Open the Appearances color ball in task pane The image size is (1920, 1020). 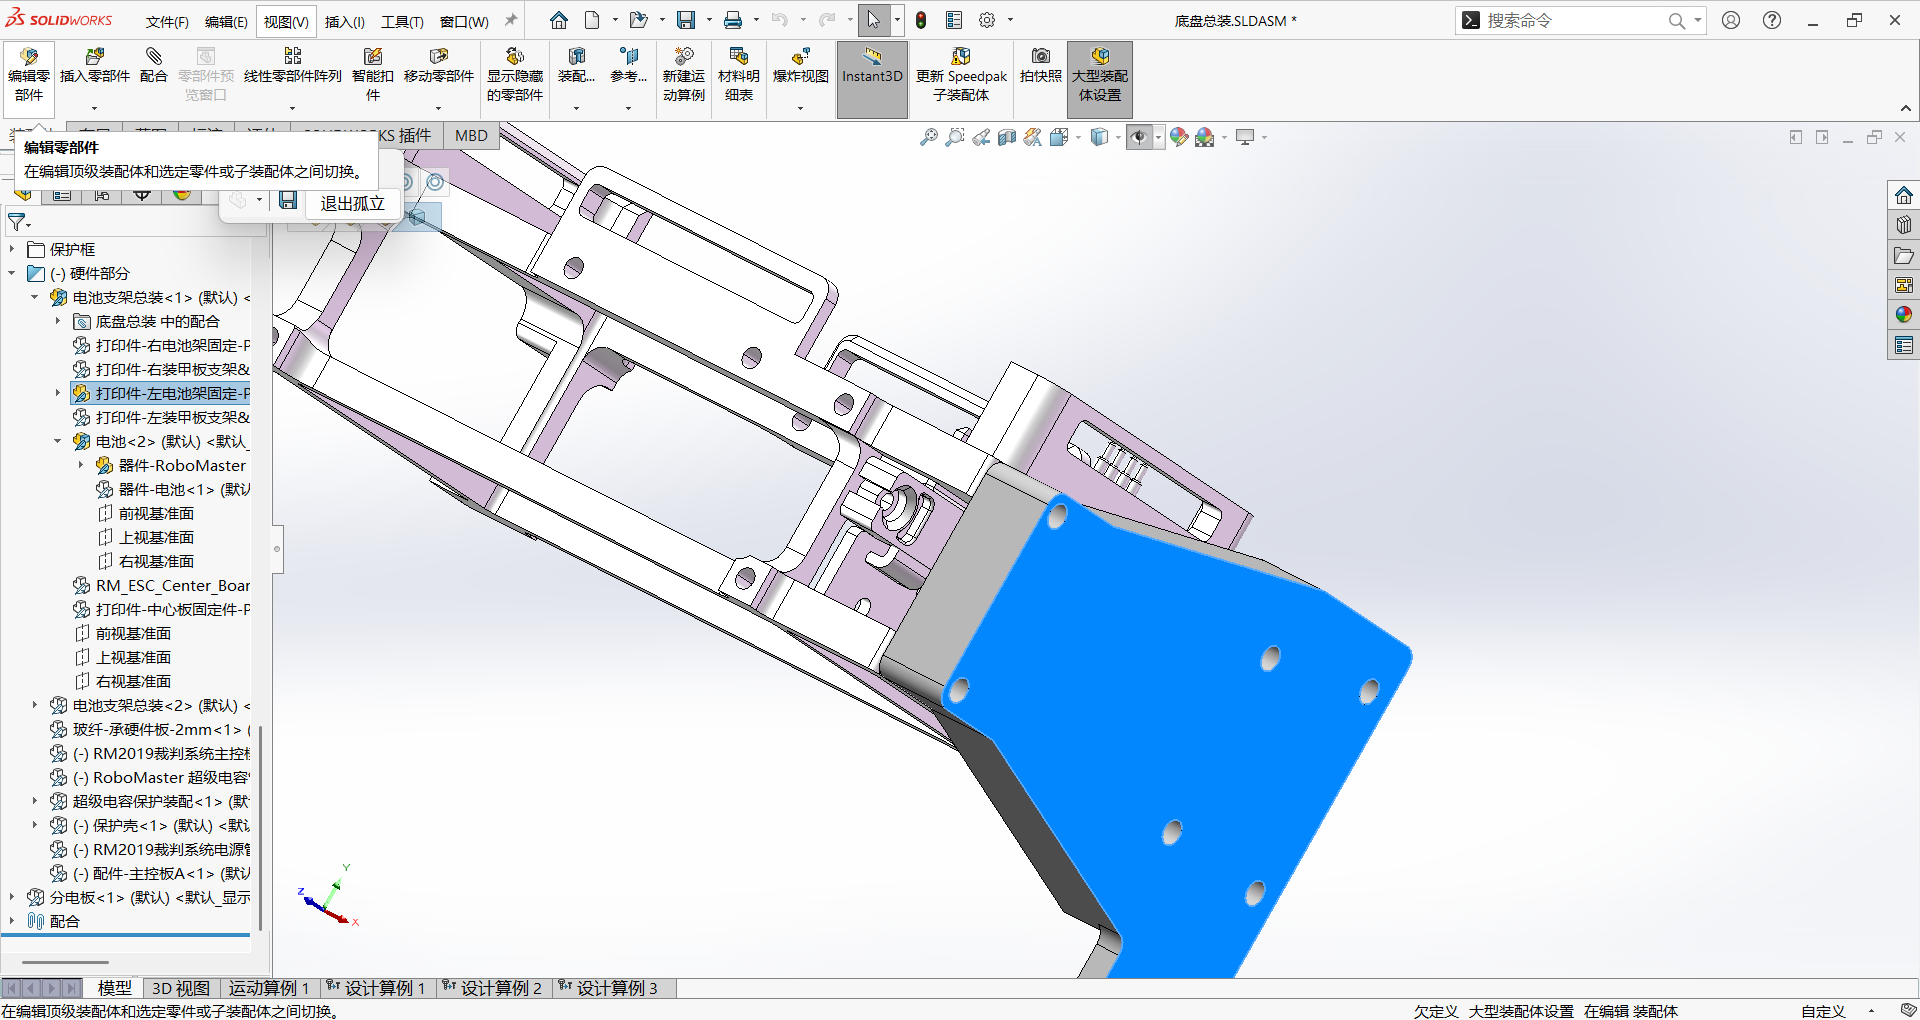point(1904,315)
